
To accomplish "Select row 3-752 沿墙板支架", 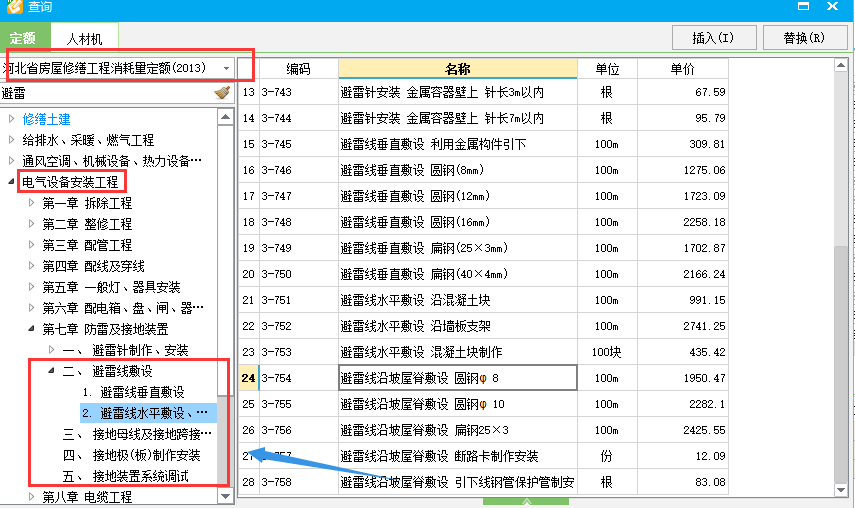I will click(x=483, y=326).
